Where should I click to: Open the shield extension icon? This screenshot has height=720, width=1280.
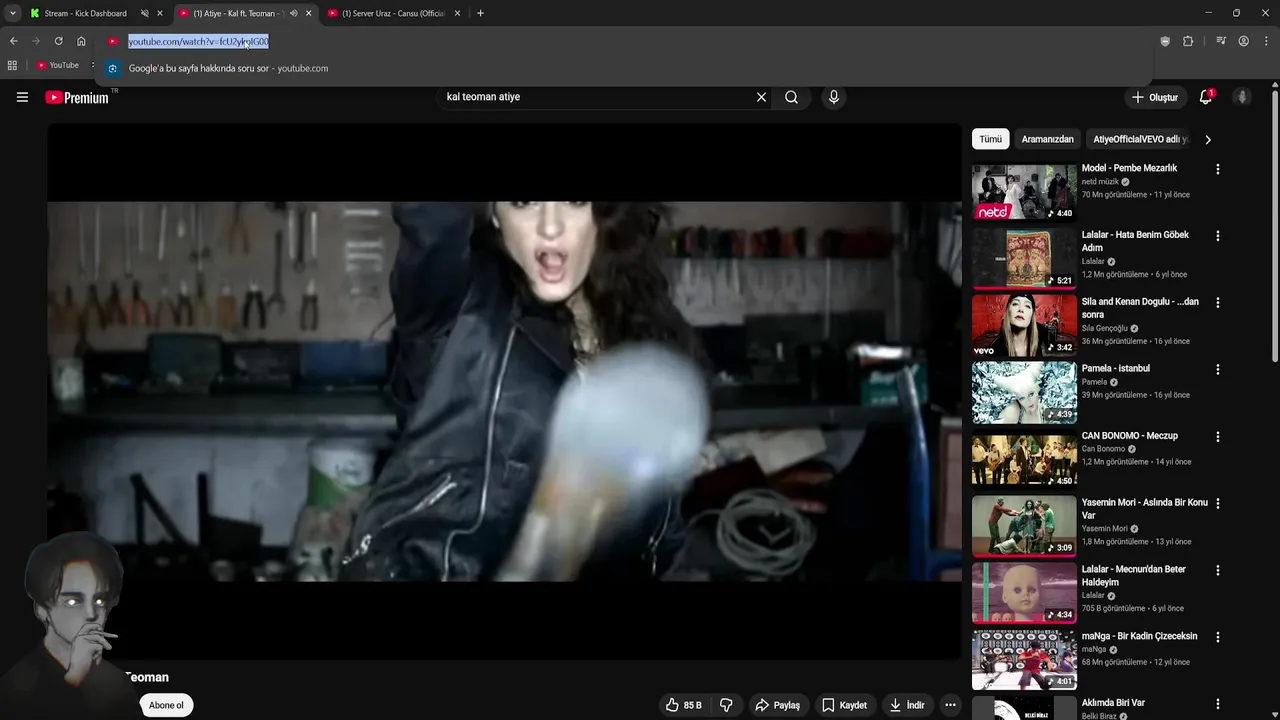tap(1165, 41)
